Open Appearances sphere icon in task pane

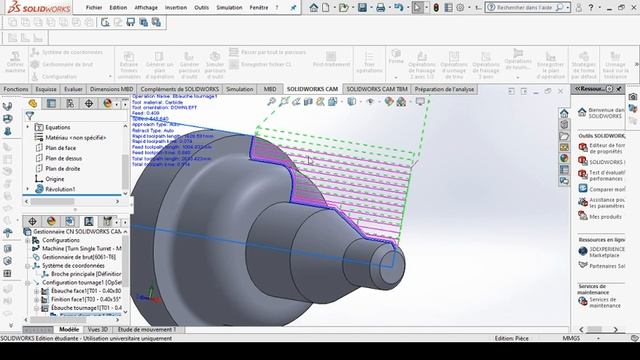[564, 158]
